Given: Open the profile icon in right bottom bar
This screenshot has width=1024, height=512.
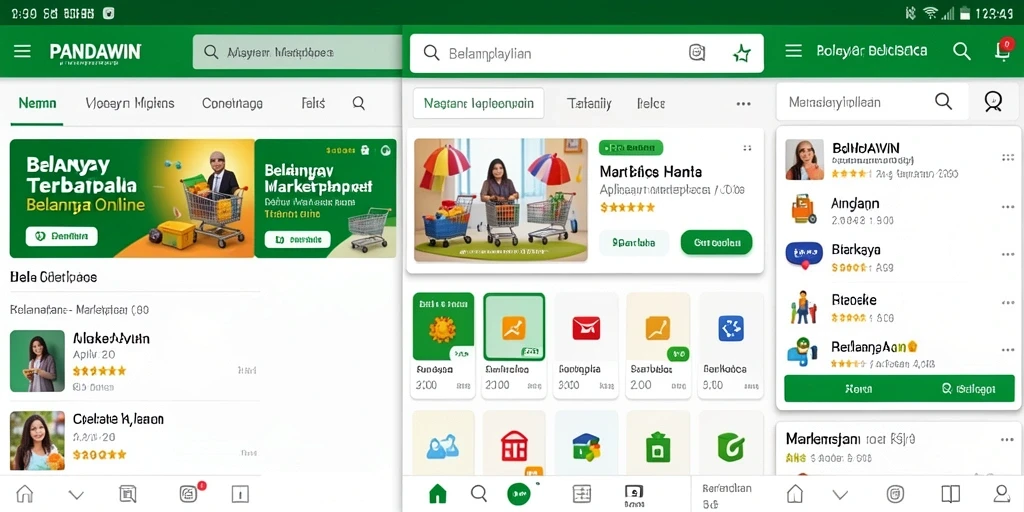Looking at the screenshot, I should pos(1001,494).
